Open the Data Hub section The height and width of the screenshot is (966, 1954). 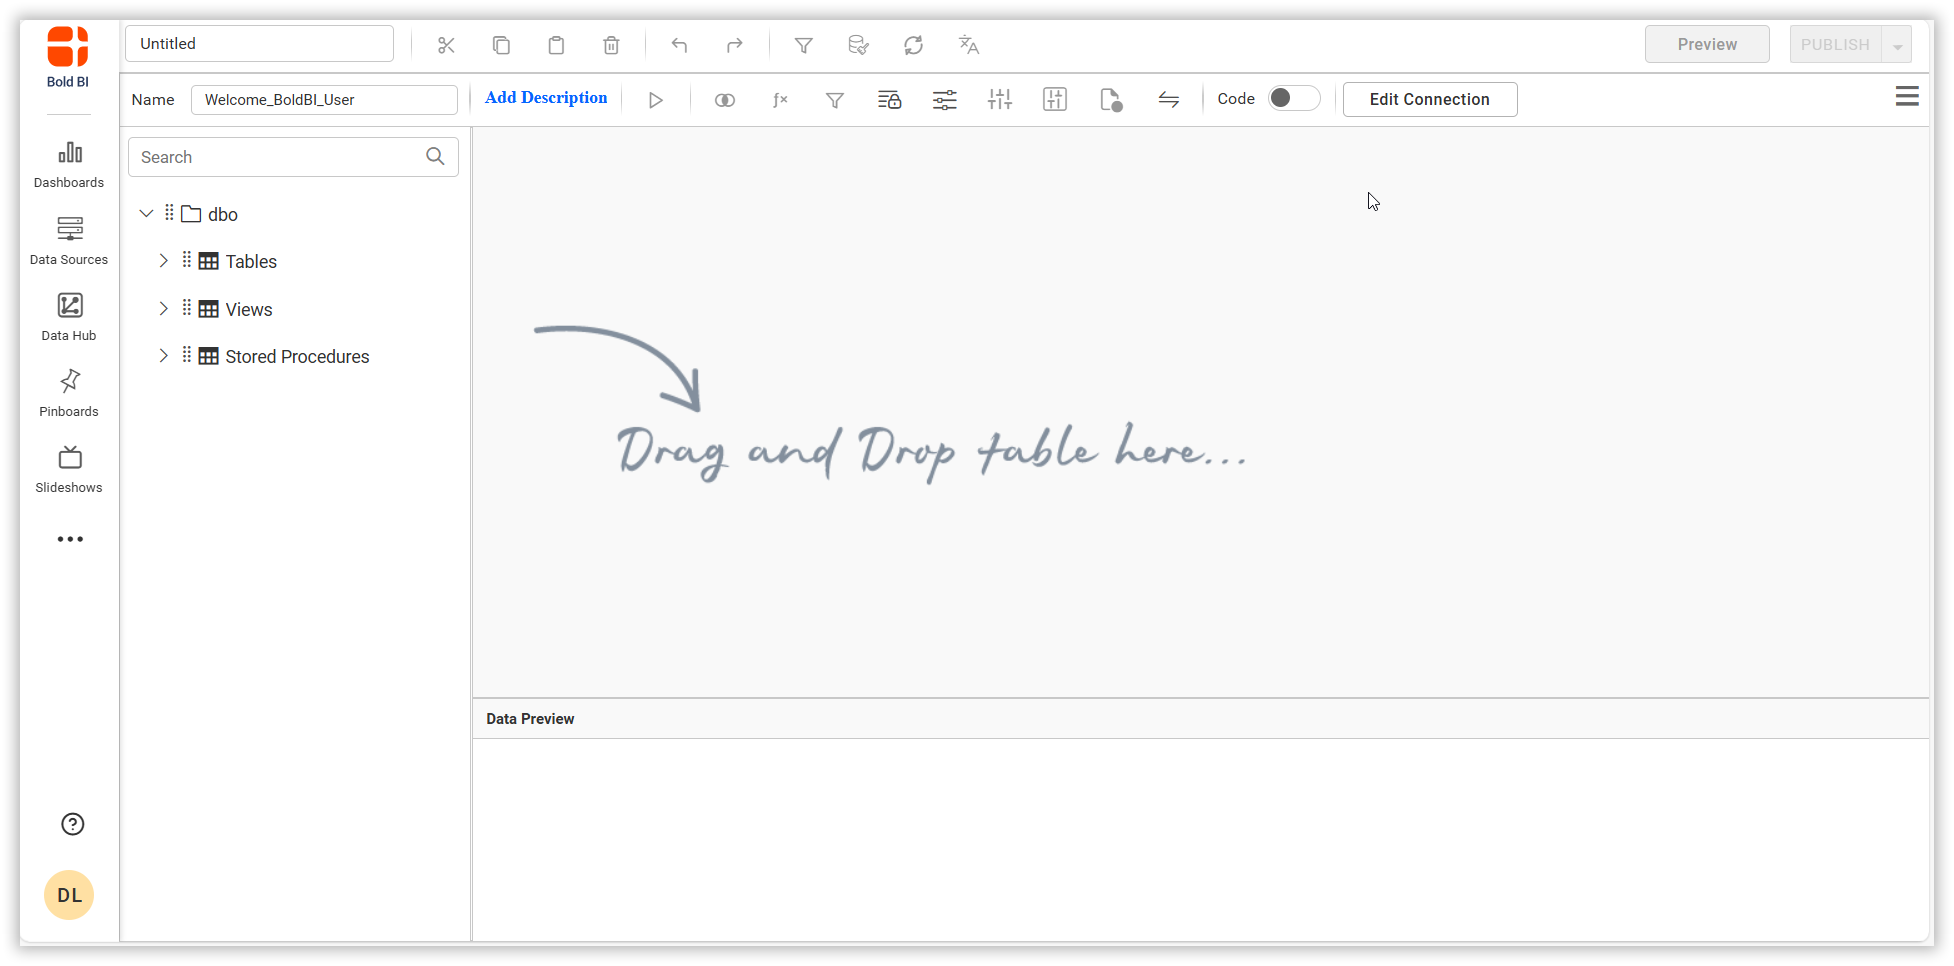[69, 317]
